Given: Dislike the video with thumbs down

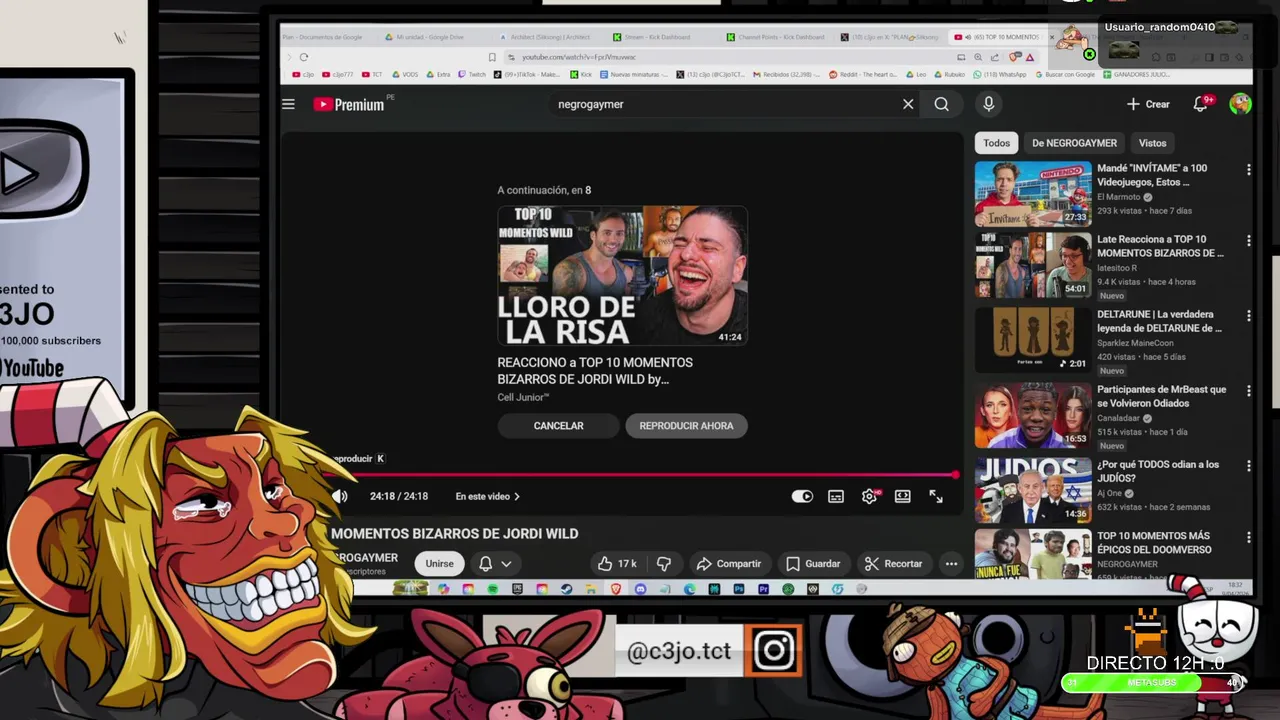Looking at the screenshot, I should 663,563.
